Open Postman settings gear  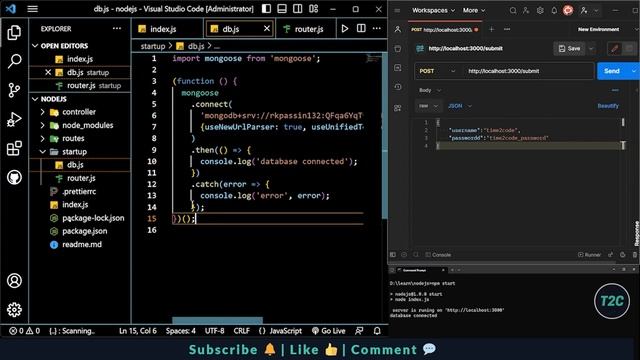pos(540,11)
